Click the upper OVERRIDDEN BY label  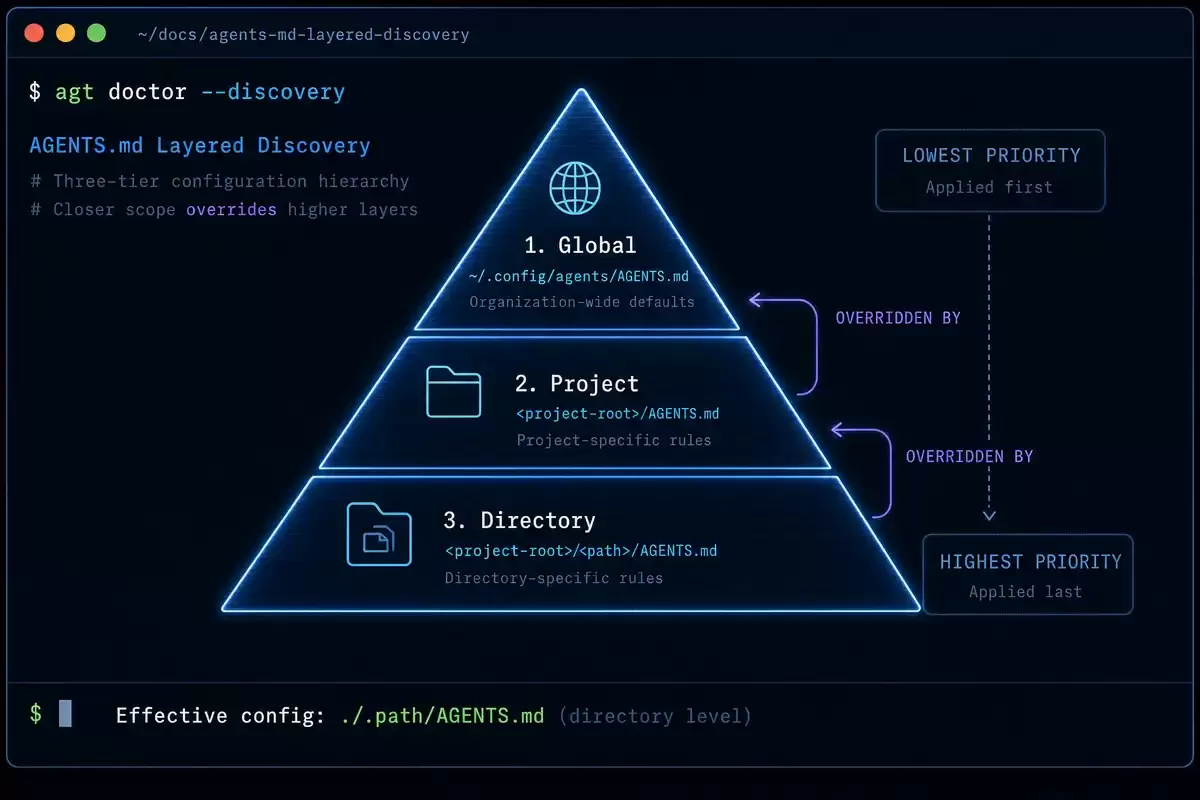[898, 318]
